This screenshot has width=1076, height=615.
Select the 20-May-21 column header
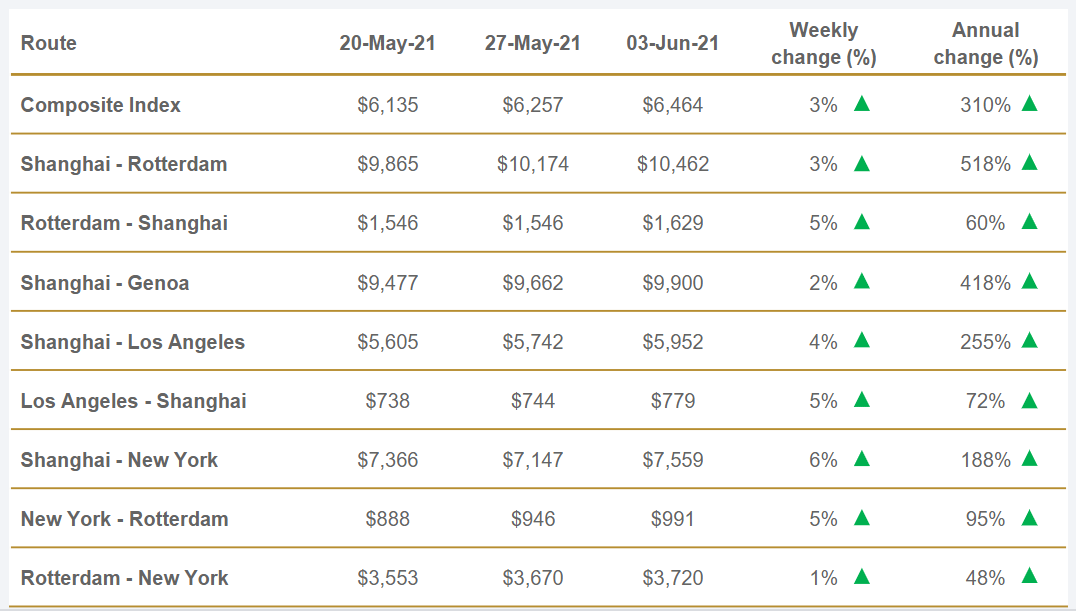[x=388, y=43]
